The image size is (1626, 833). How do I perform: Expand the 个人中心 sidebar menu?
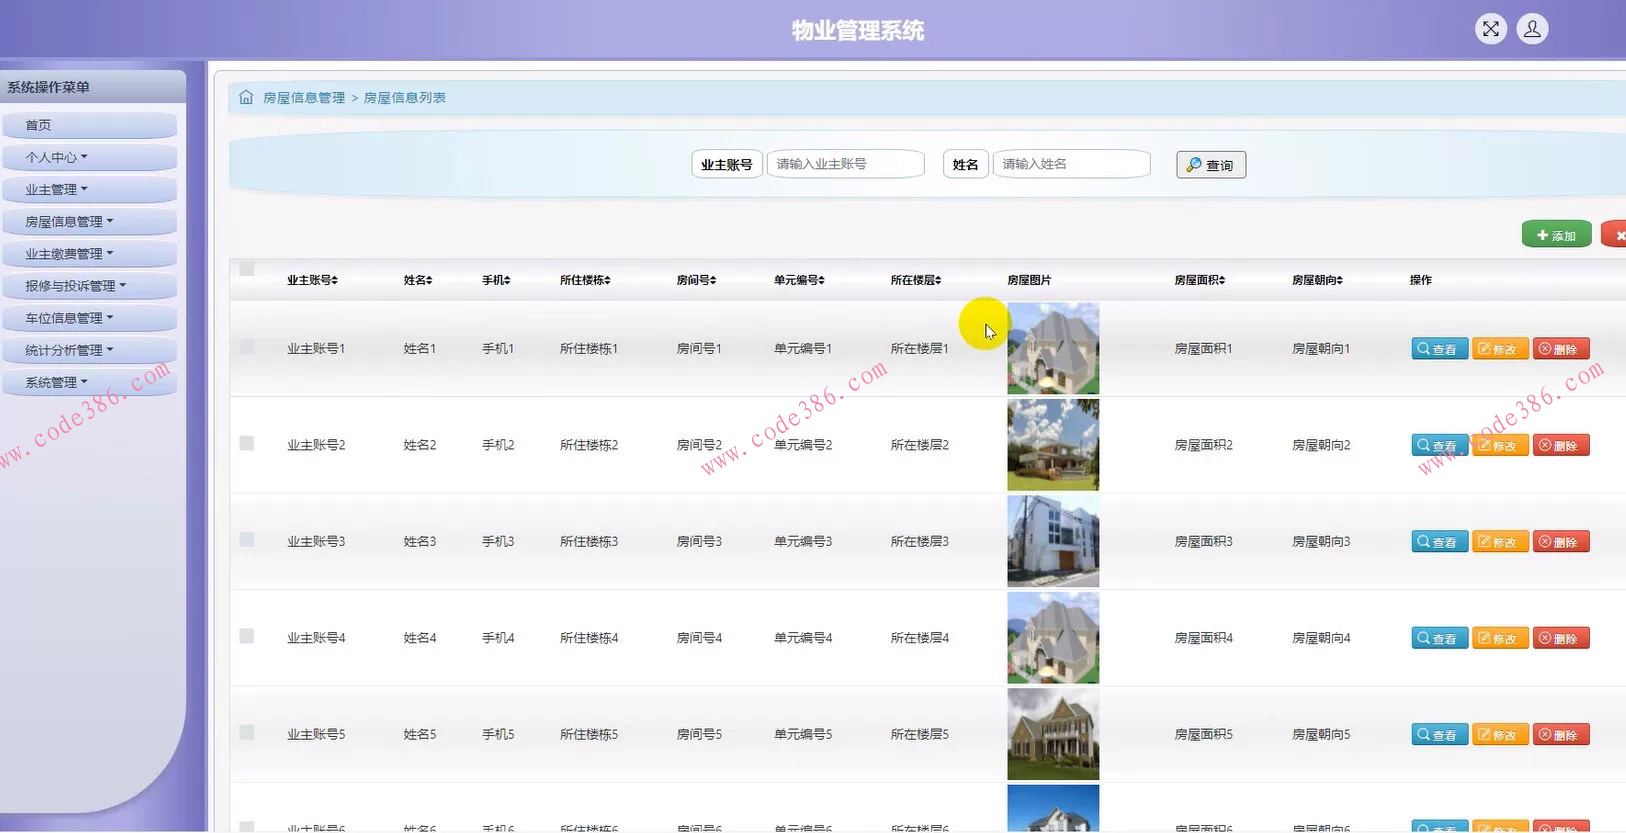56,157
